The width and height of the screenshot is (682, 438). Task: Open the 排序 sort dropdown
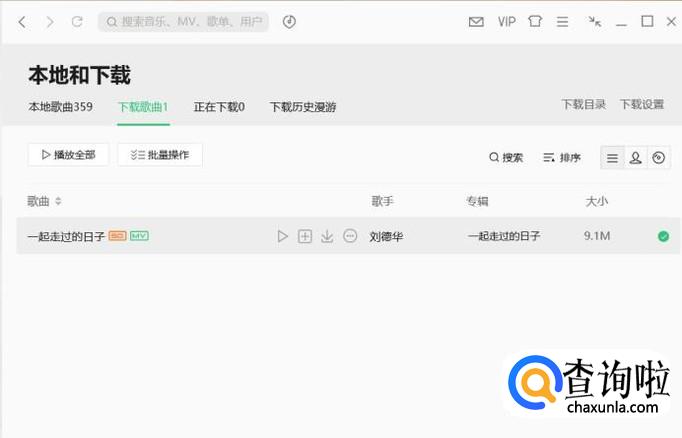click(562, 157)
